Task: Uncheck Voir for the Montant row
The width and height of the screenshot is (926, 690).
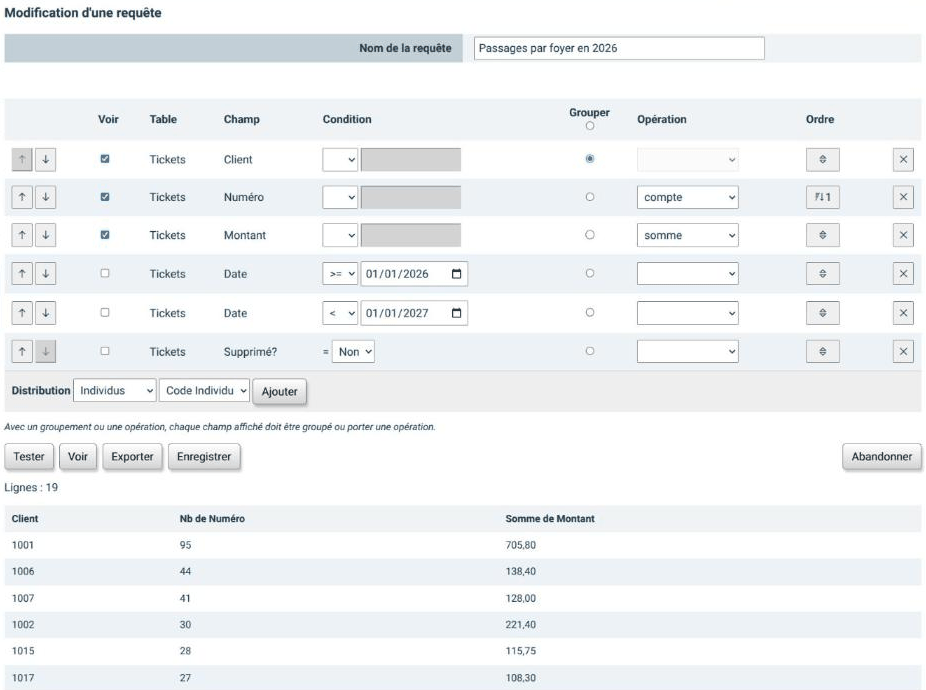Action: 105,235
